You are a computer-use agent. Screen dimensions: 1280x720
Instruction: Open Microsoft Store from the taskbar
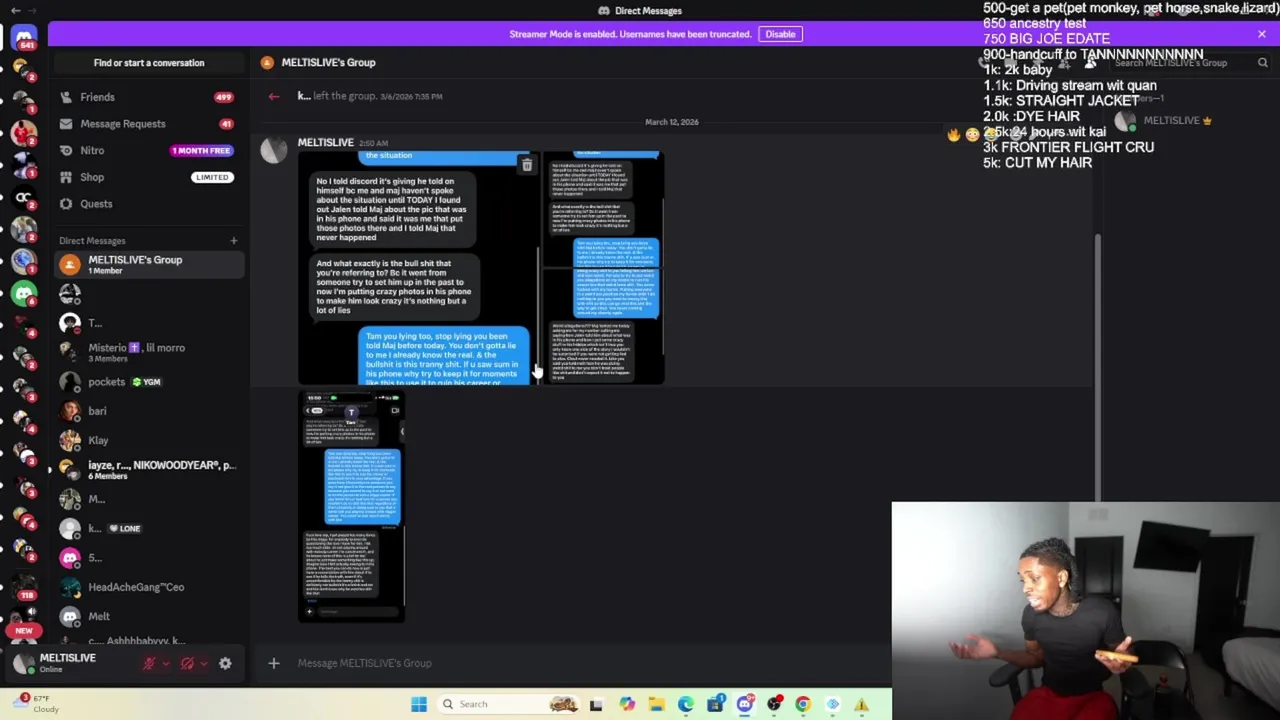[x=715, y=704]
